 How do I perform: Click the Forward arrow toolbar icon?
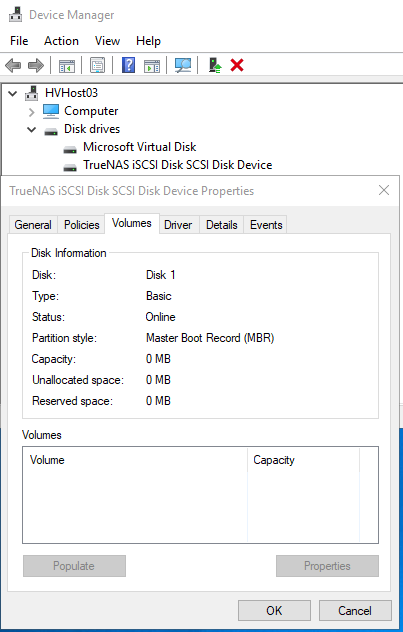(x=35, y=65)
